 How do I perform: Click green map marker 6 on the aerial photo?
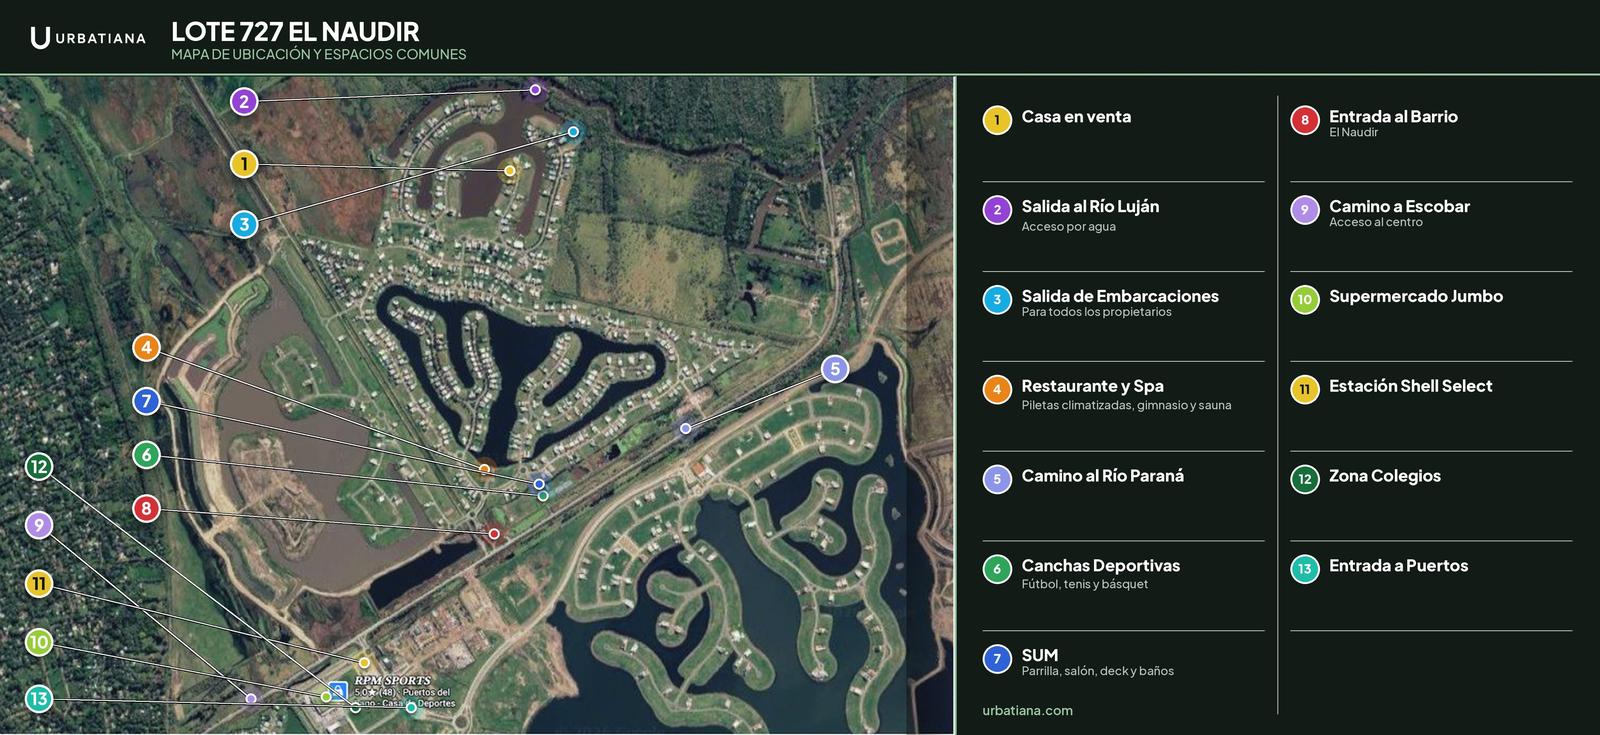point(147,455)
